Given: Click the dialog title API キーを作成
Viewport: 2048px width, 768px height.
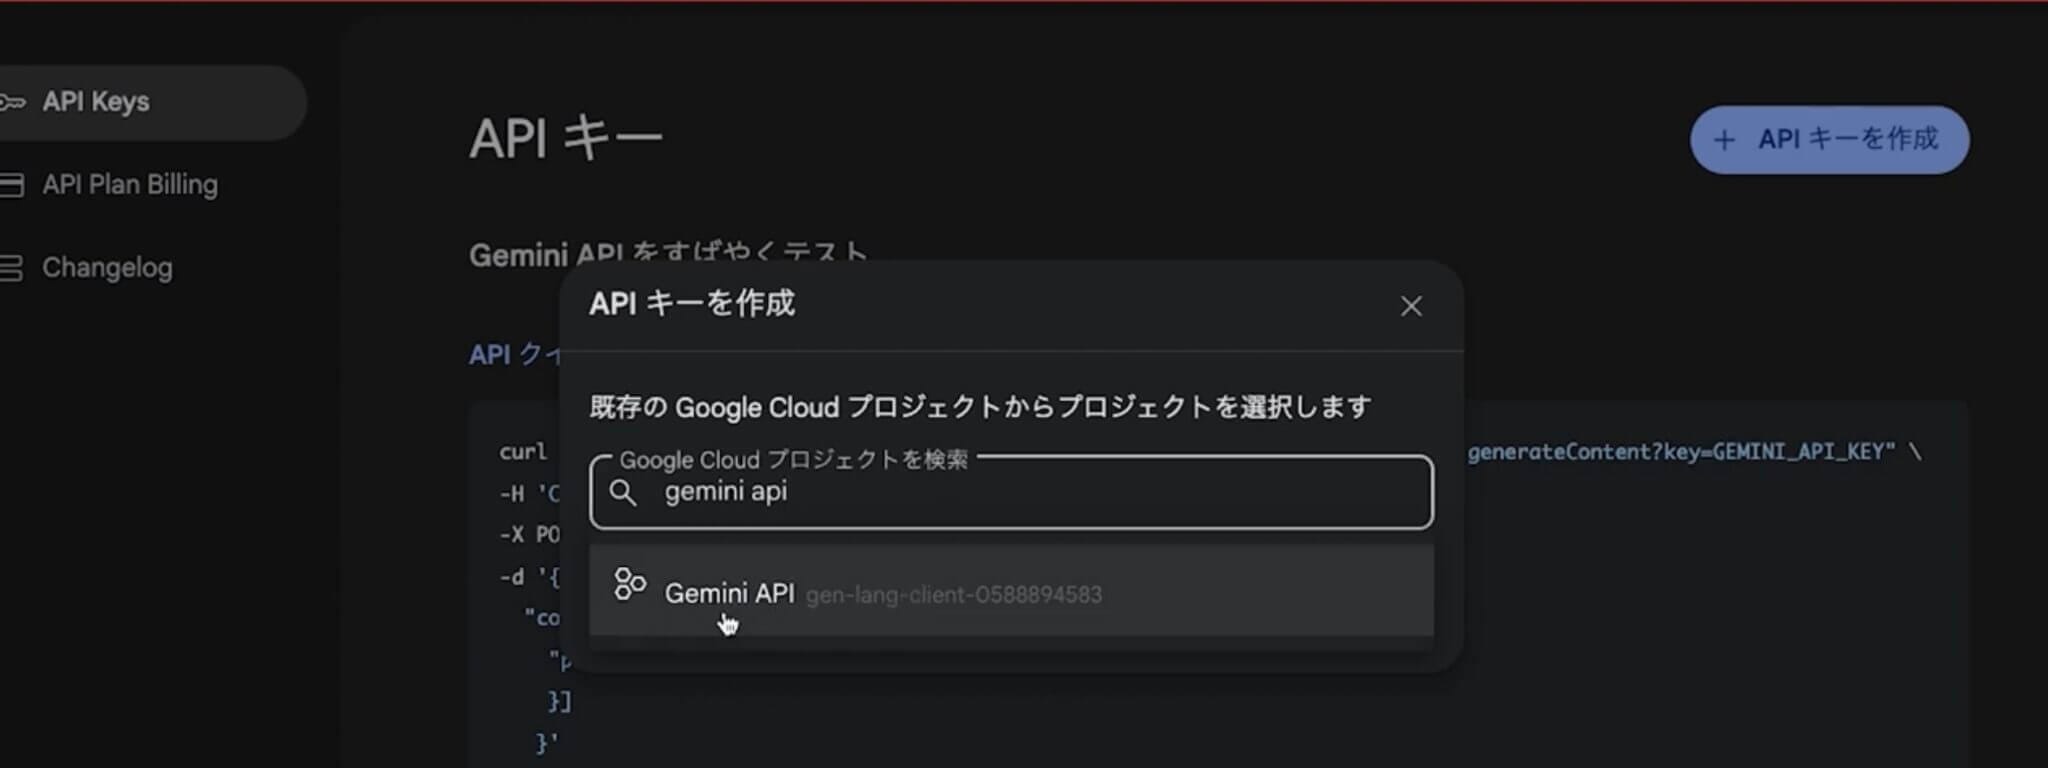Looking at the screenshot, I should [x=692, y=304].
